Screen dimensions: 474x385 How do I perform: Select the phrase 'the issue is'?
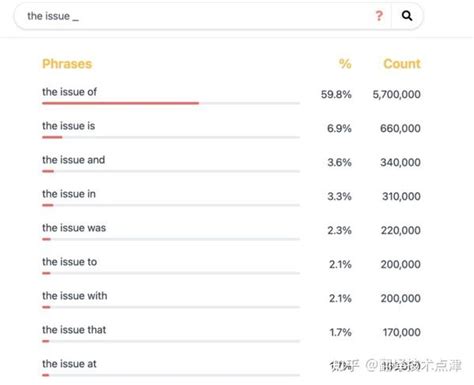click(x=68, y=126)
